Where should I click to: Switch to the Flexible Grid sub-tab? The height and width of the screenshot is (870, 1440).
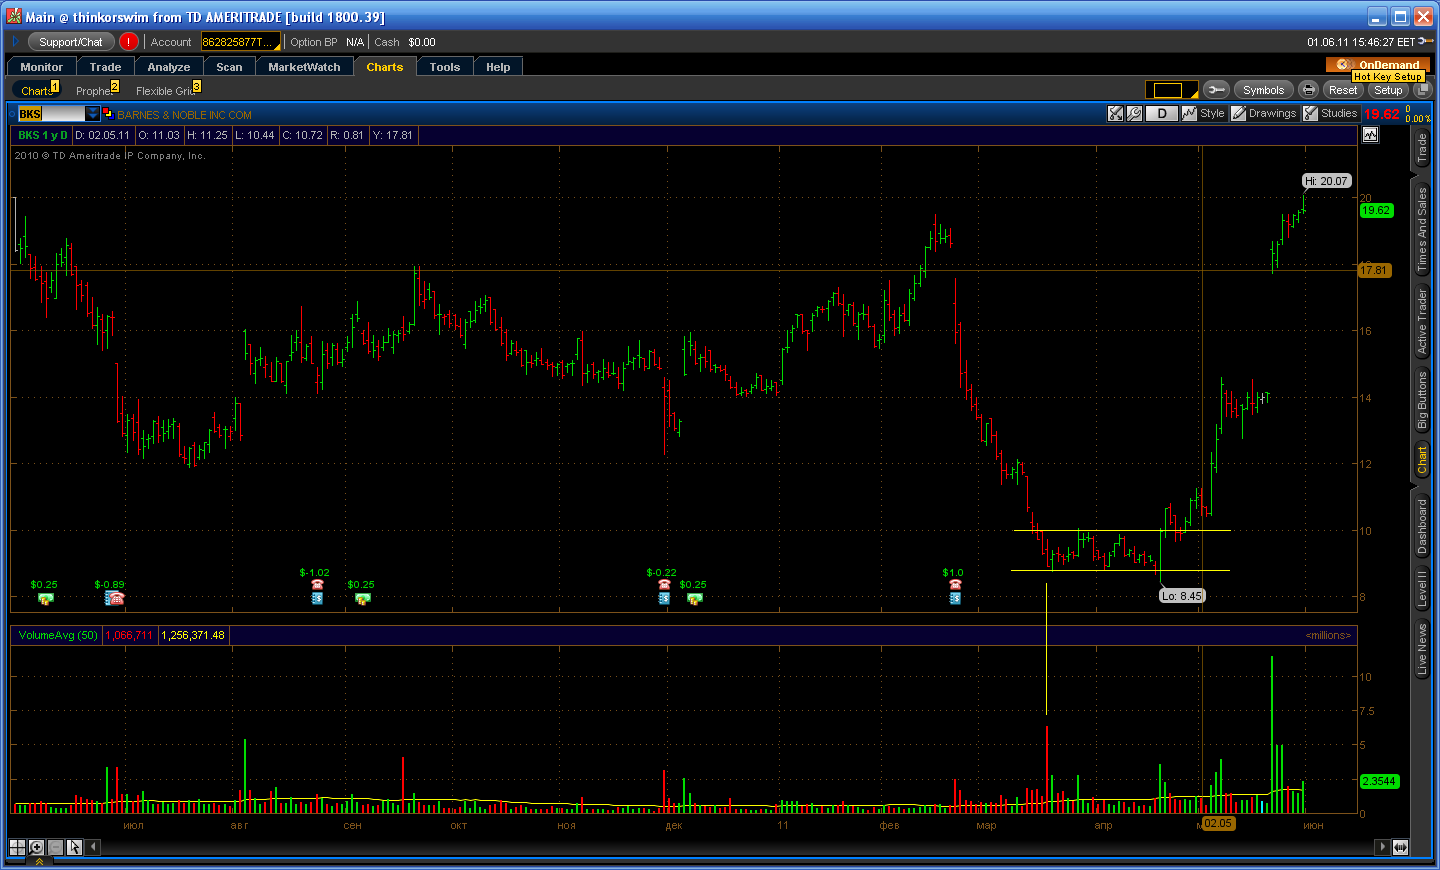(167, 90)
